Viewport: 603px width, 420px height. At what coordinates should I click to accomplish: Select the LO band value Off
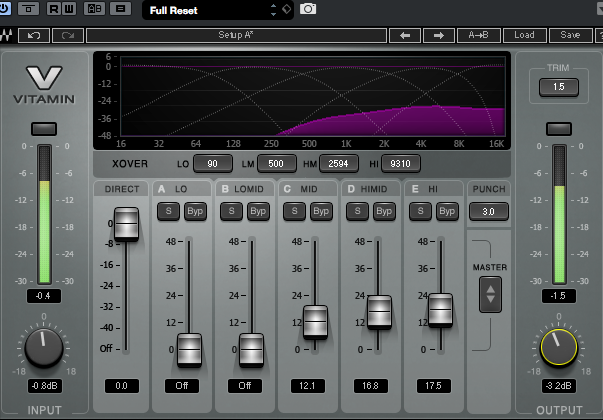[182, 386]
